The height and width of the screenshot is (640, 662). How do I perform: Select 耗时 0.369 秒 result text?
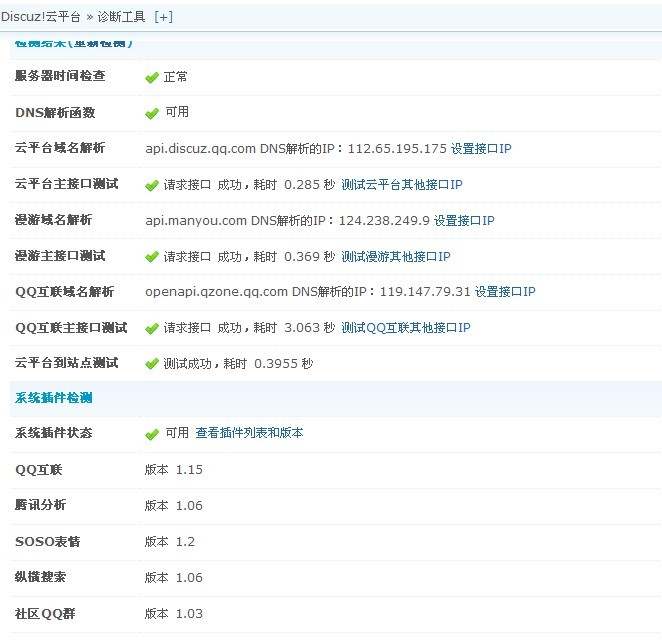(x=294, y=256)
